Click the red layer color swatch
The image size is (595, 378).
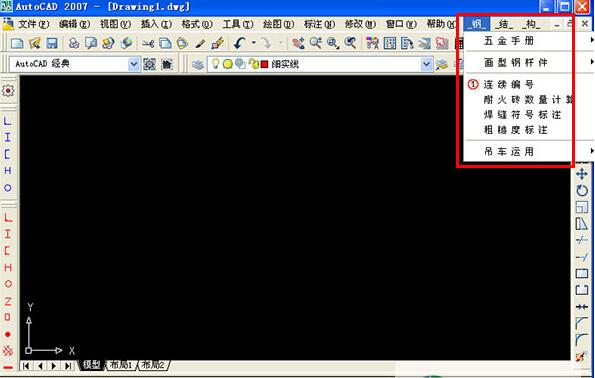[x=264, y=65]
